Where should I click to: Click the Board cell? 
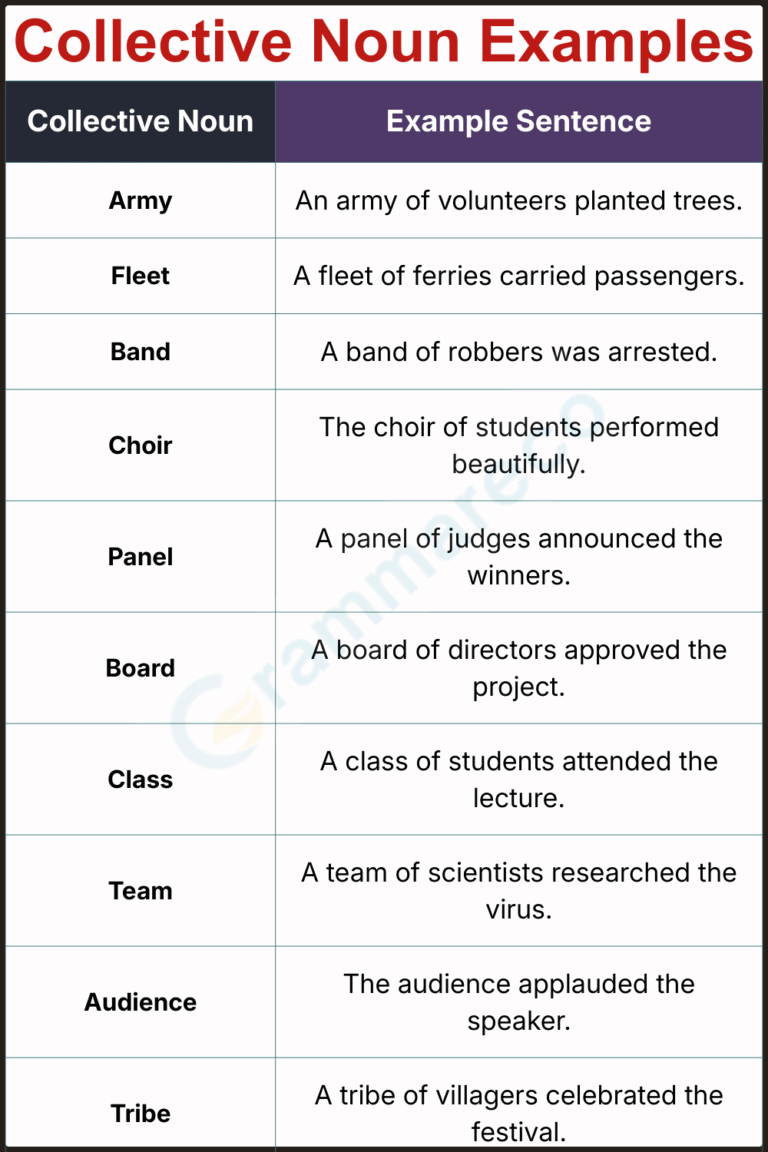(140, 668)
